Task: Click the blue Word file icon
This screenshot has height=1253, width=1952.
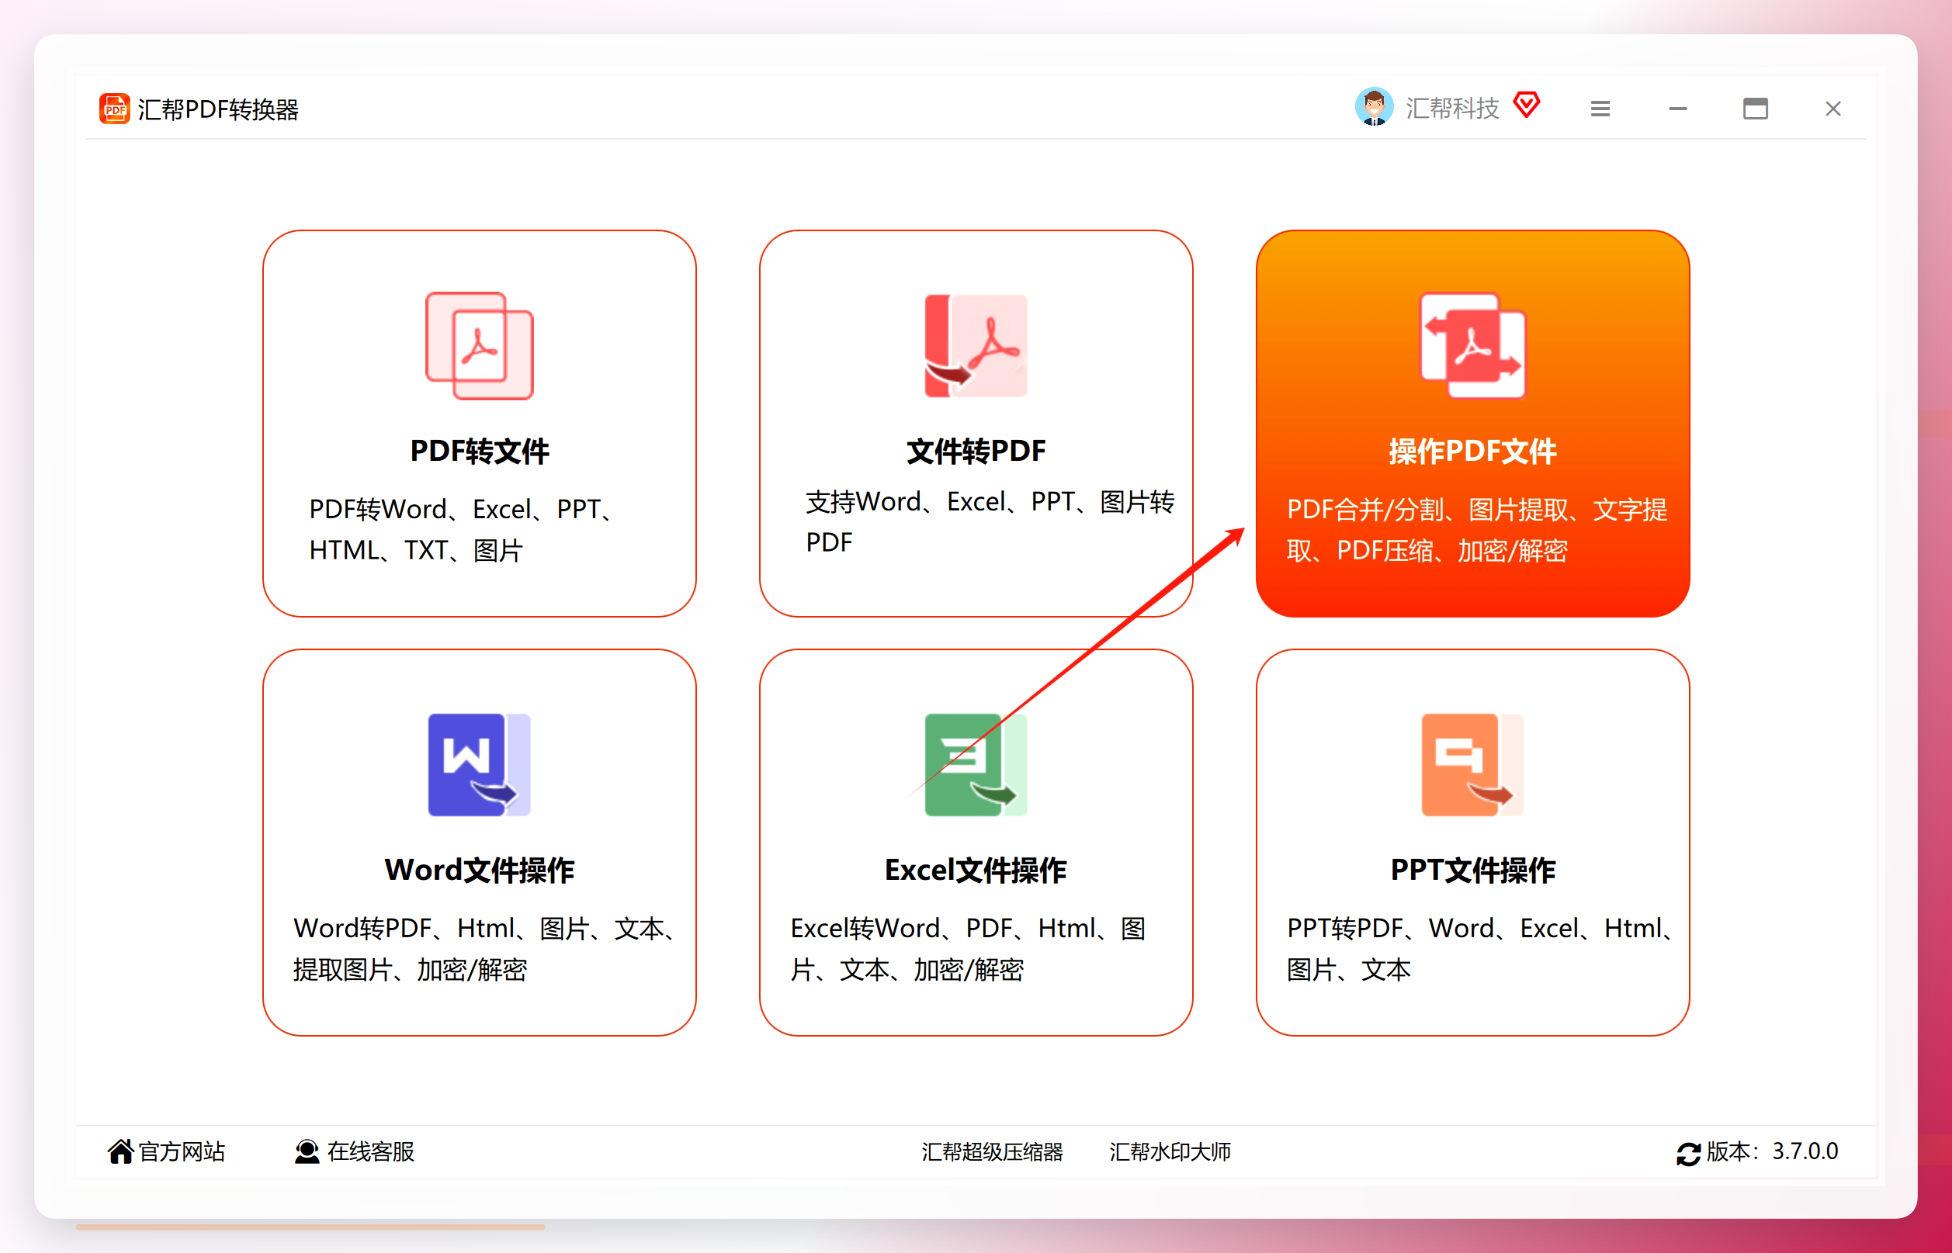Action: tap(479, 765)
